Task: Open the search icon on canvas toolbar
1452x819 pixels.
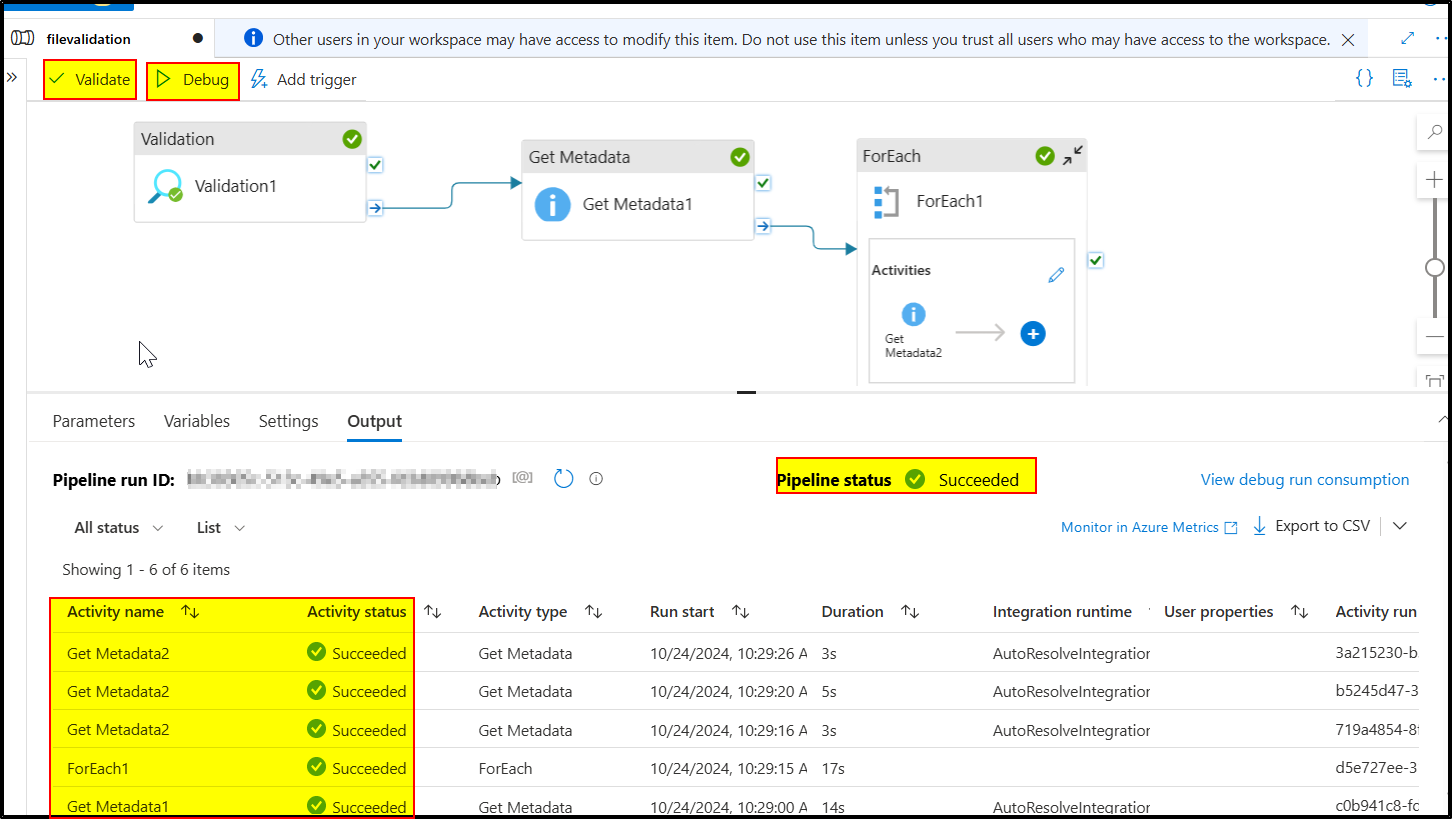Action: tap(1434, 131)
